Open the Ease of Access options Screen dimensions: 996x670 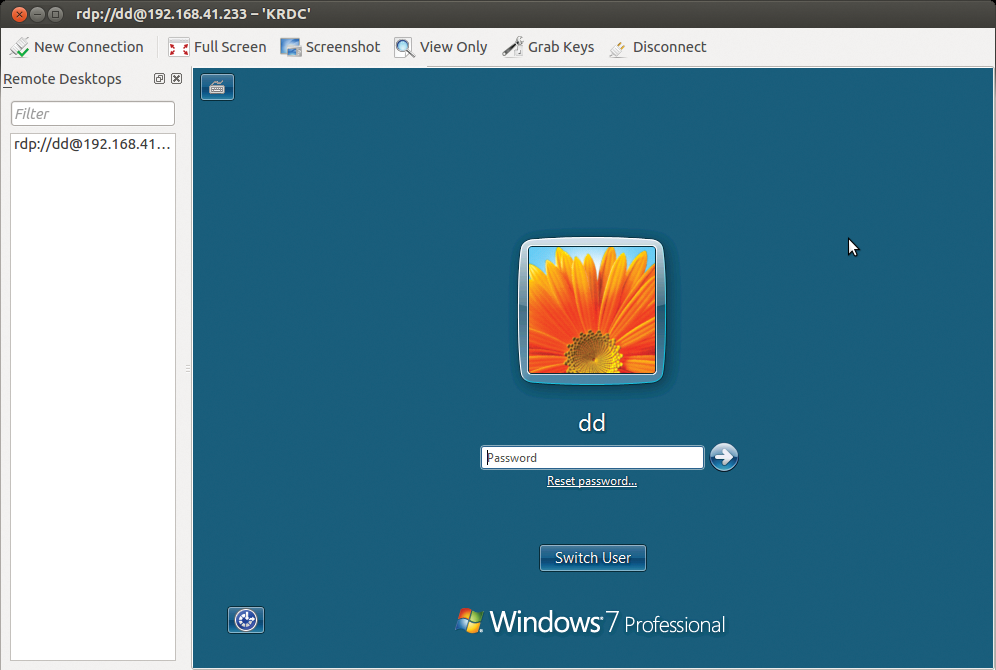tap(245, 619)
